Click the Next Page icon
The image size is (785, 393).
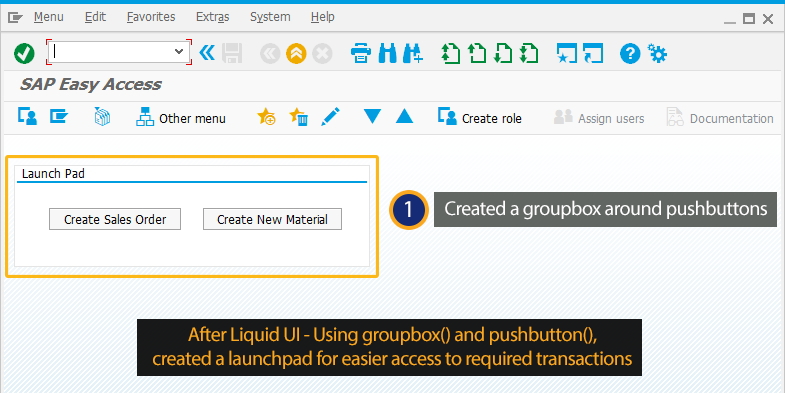[503, 53]
